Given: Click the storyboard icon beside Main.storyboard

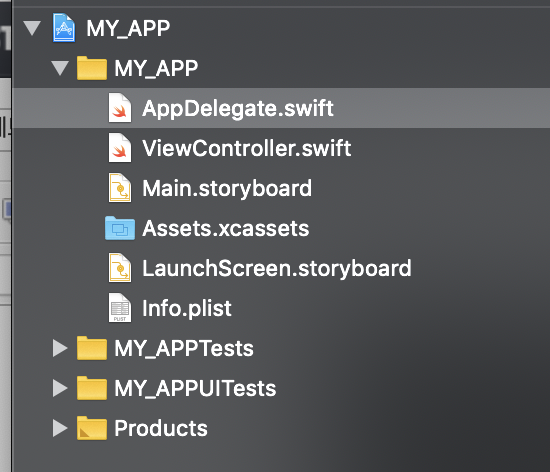Looking at the screenshot, I should coord(120,188).
